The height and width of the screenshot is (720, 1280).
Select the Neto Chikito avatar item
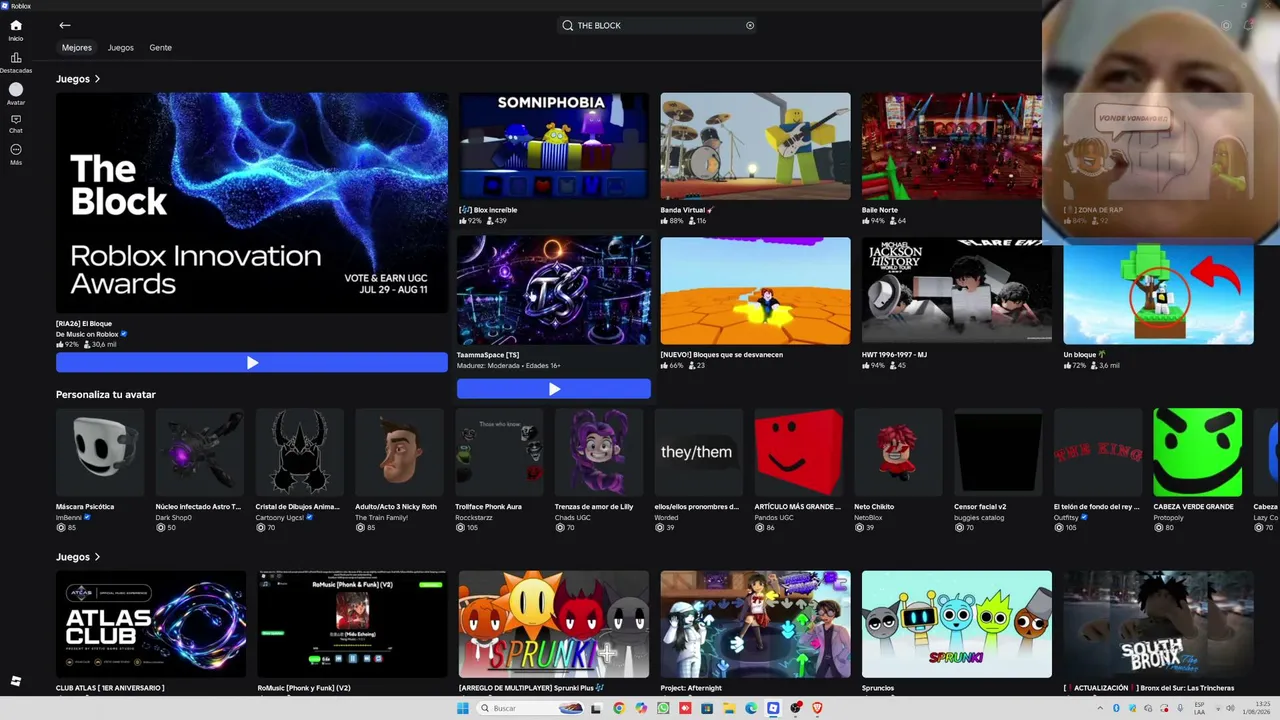click(x=898, y=452)
